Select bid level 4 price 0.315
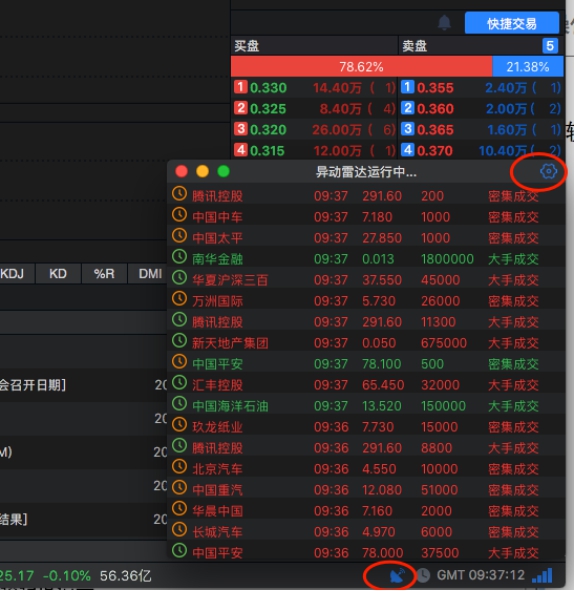 [x=268, y=151]
